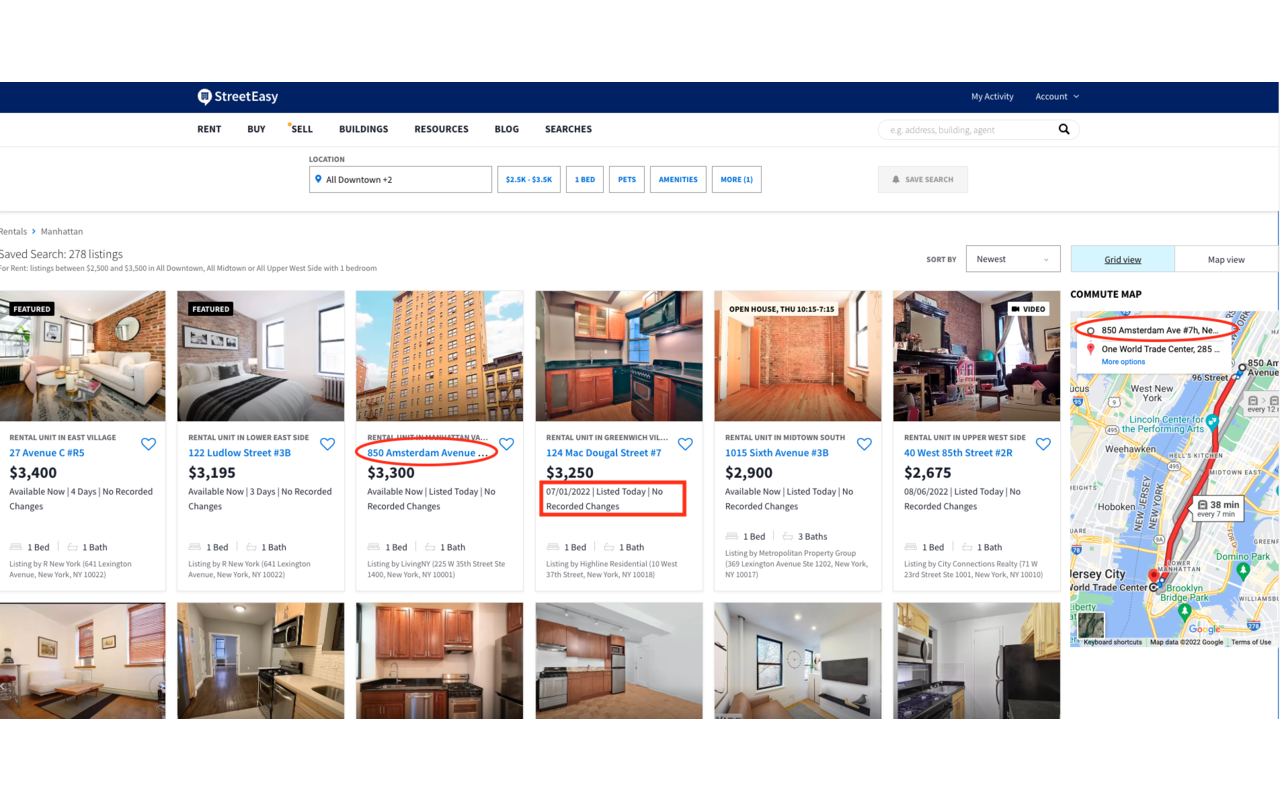Click the $3,400 price text

click(33, 473)
